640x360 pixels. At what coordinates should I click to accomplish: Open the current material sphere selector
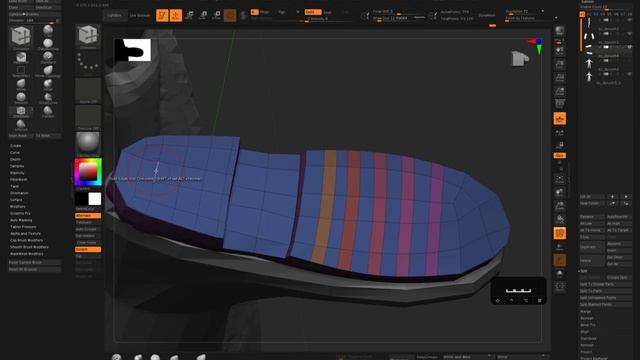click(x=88, y=143)
